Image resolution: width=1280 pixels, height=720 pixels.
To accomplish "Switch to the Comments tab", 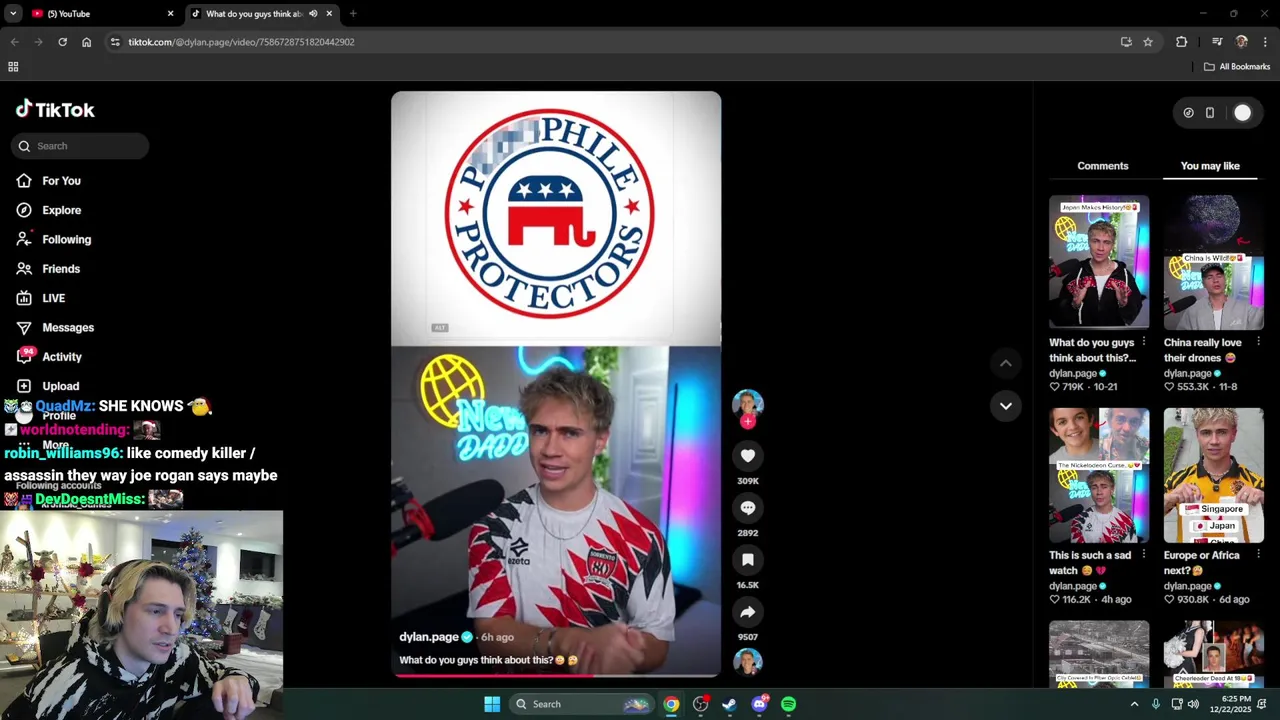I will click(1102, 166).
